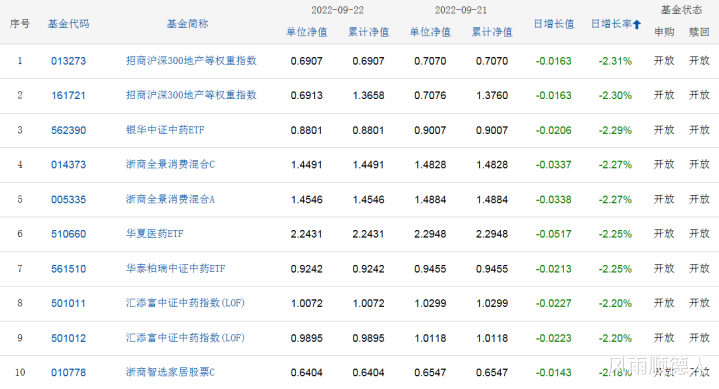Open fund code 161721
The width and height of the screenshot is (719, 389).
(68, 95)
